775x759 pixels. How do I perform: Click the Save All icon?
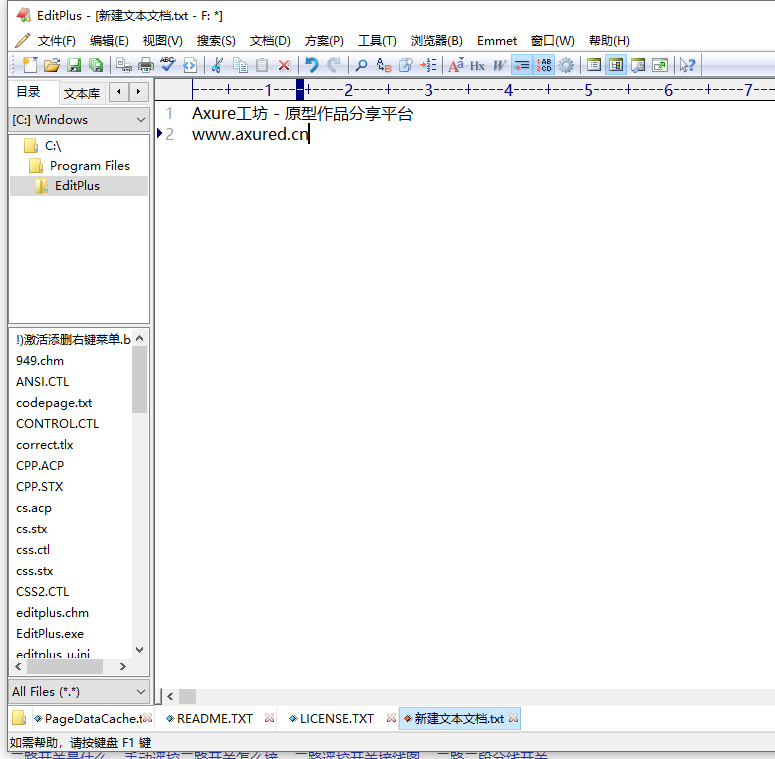pos(96,65)
